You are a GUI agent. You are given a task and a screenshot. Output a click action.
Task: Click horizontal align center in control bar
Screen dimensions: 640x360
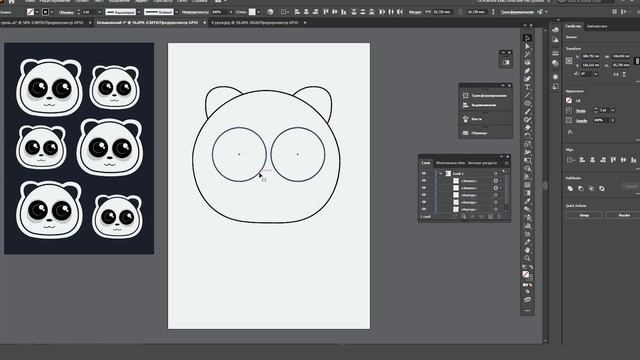coord(306,12)
